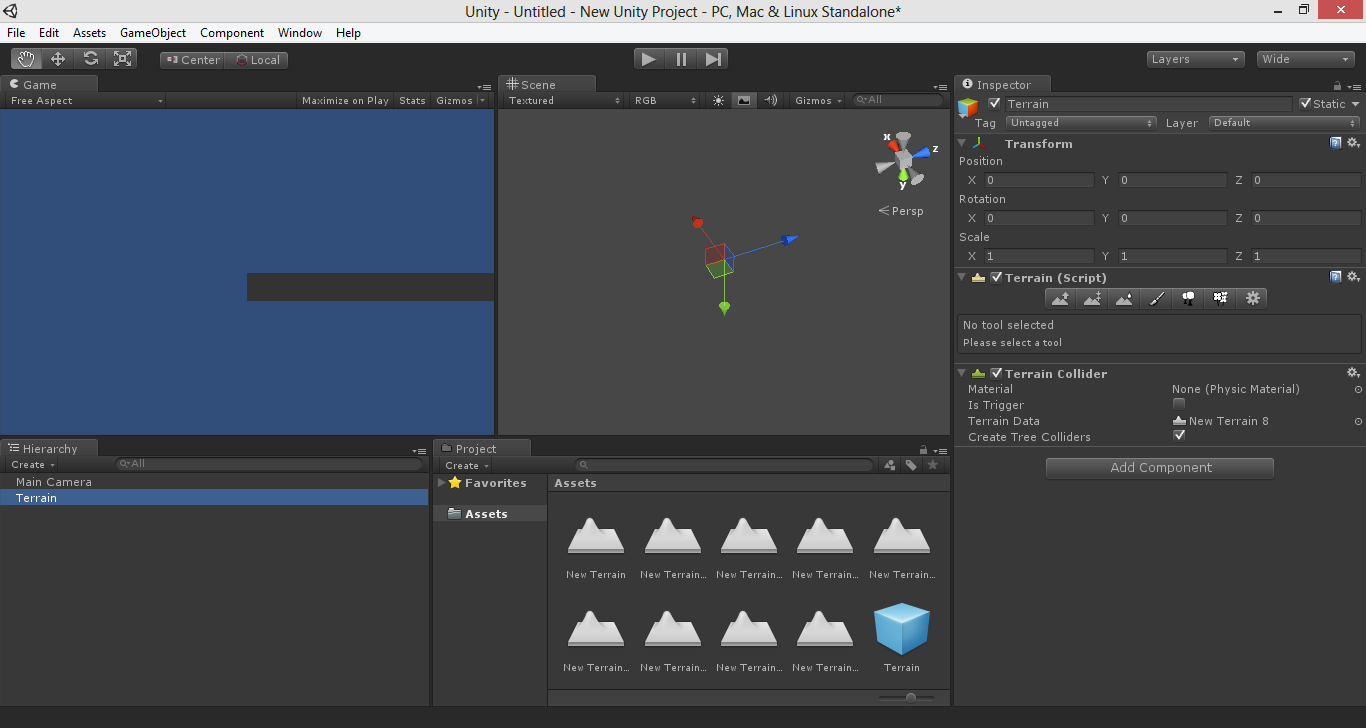Viewport: 1366px width, 728px height.
Task: Open Project Create dropdown
Action: pyautogui.click(x=467, y=465)
